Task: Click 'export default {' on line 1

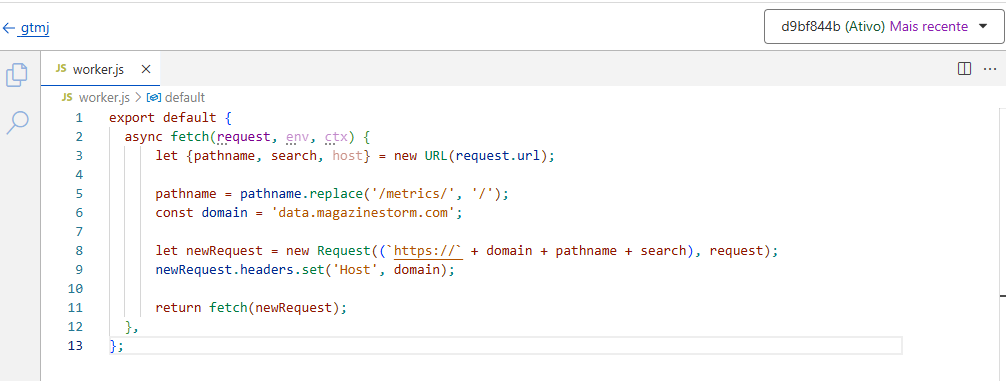Action: tap(169, 118)
